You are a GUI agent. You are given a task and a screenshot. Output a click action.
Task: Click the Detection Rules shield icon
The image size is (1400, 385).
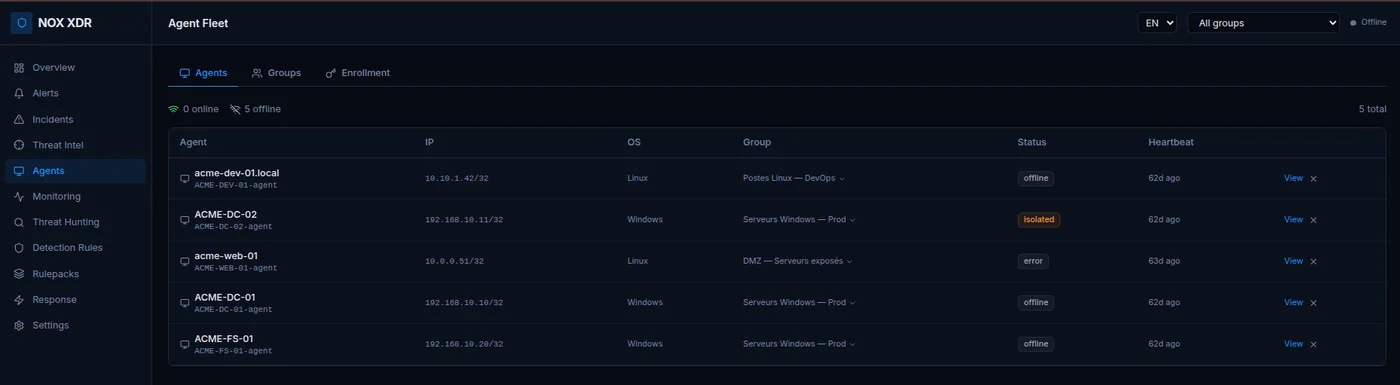pyautogui.click(x=19, y=248)
